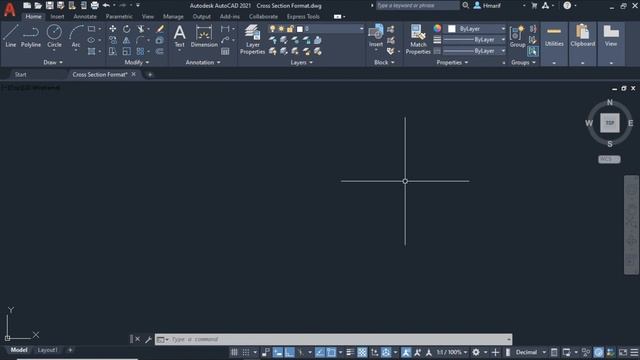Select the Dimension tool

(x=204, y=36)
